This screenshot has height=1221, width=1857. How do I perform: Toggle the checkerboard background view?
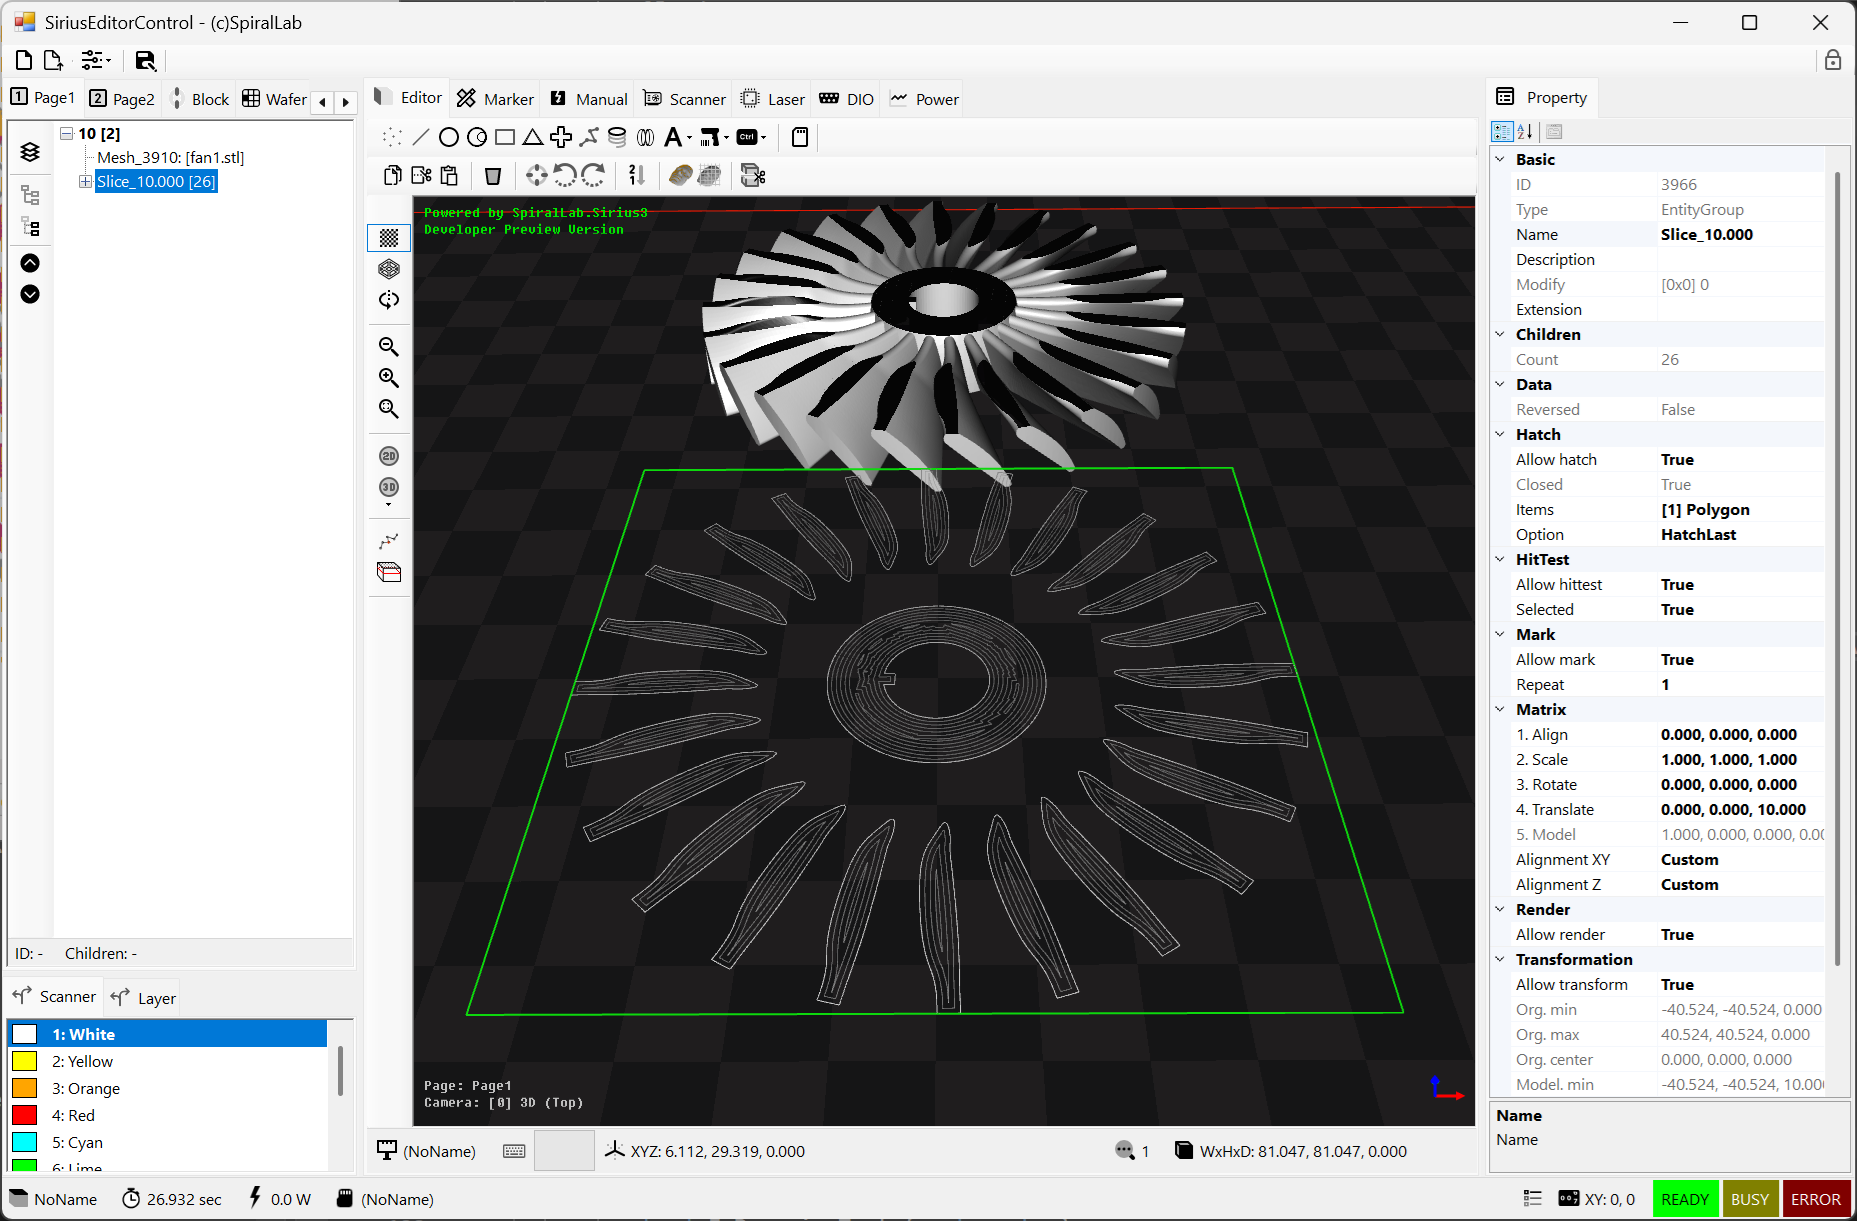pyautogui.click(x=389, y=238)
